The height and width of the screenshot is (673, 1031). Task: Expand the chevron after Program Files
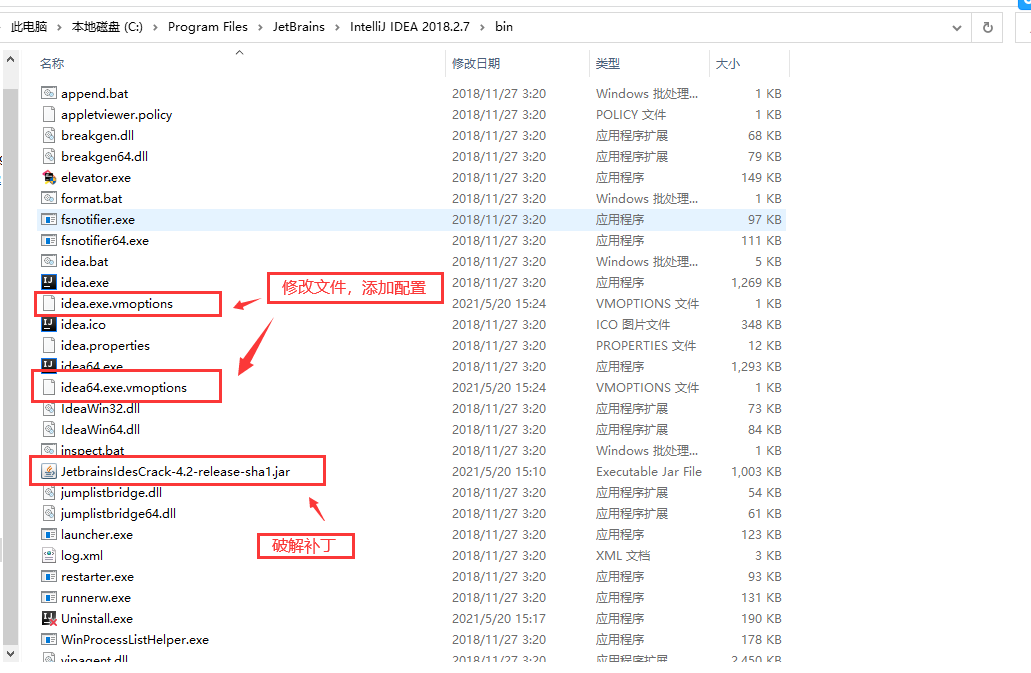260,27
